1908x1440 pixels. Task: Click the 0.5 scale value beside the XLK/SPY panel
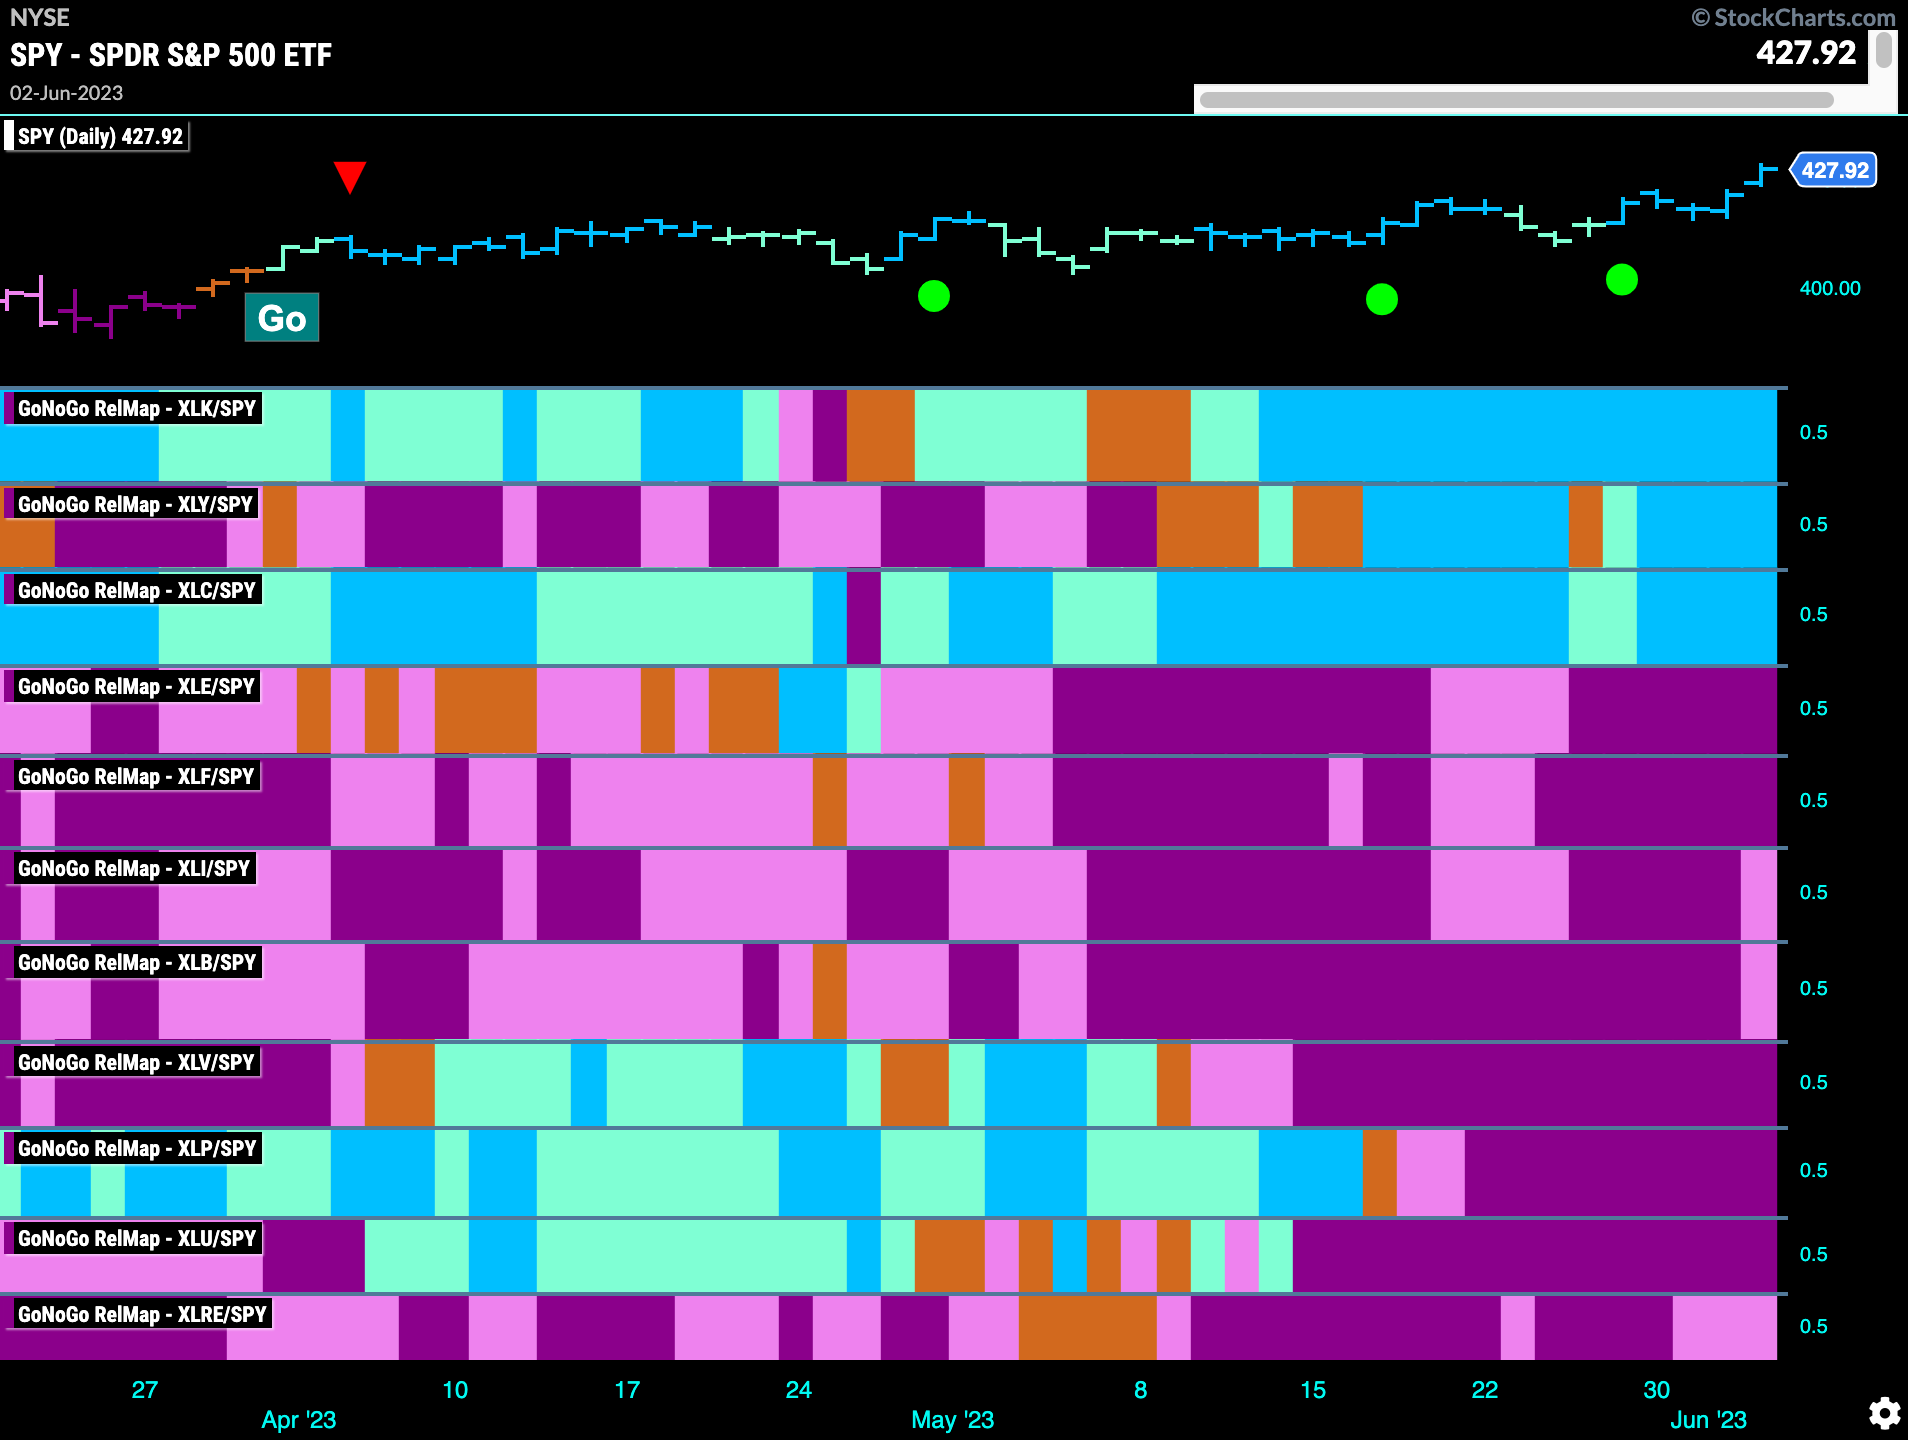1813,432
